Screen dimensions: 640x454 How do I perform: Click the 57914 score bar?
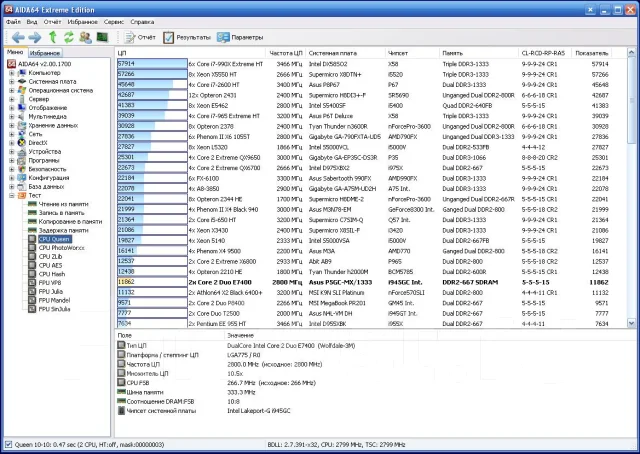coord(152,64)
